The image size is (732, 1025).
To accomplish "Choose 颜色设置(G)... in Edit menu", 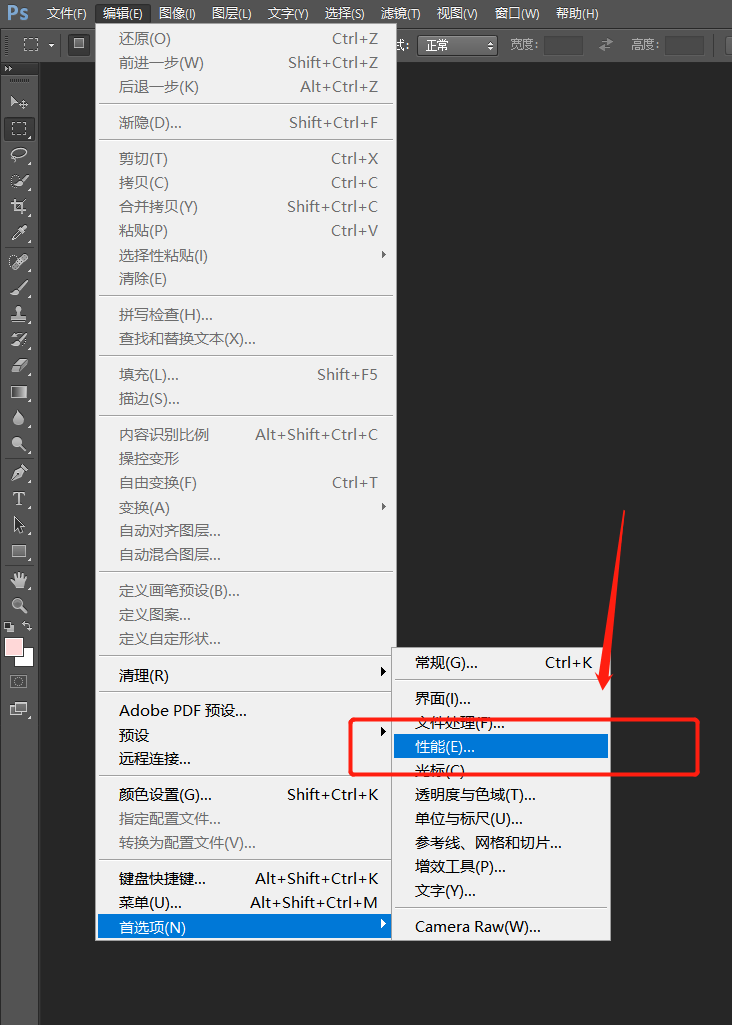I will pos(244,795).
